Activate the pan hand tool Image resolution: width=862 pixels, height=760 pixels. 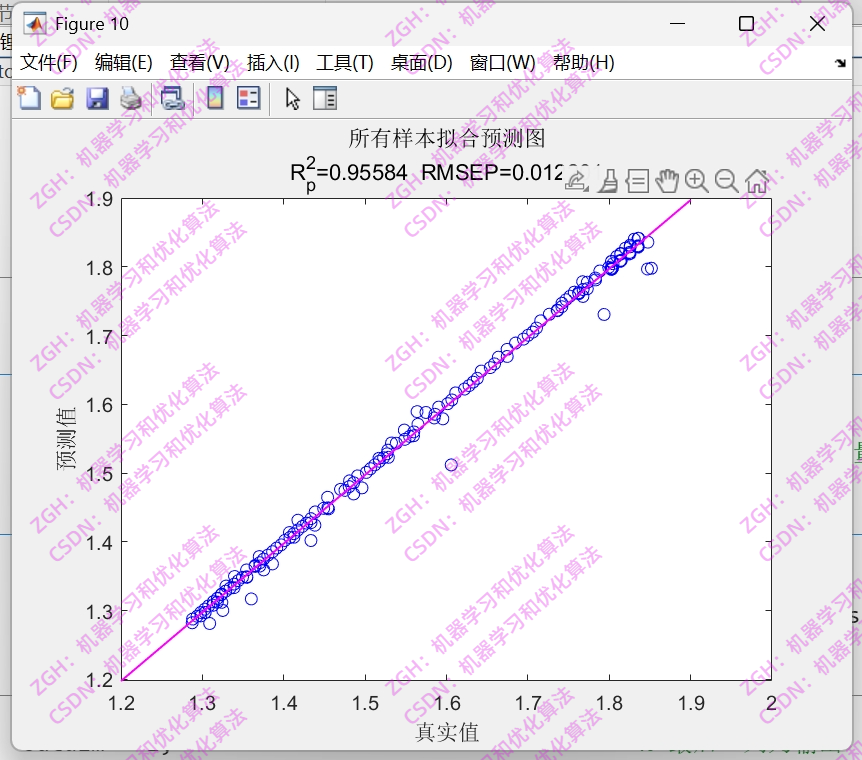click(667, 181)
